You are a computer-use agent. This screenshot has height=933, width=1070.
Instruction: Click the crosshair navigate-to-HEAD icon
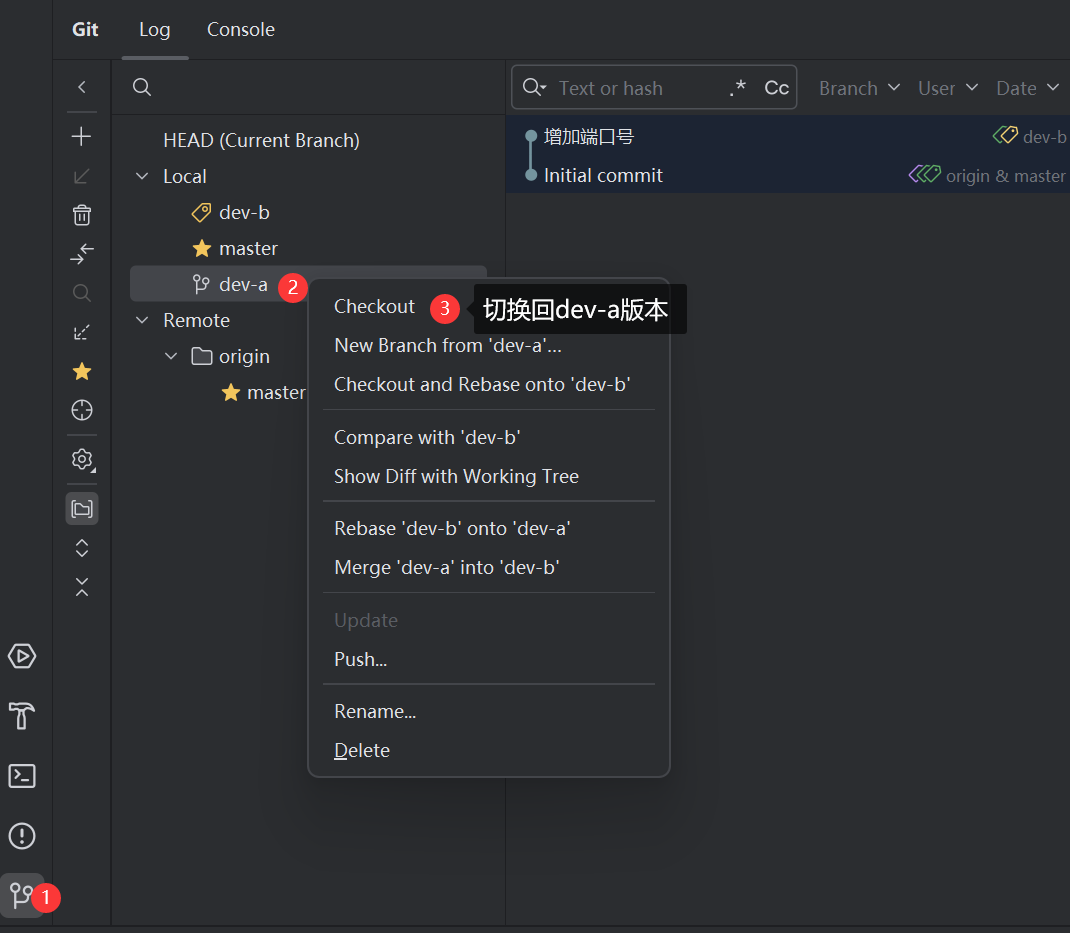(x=82, y=410)
